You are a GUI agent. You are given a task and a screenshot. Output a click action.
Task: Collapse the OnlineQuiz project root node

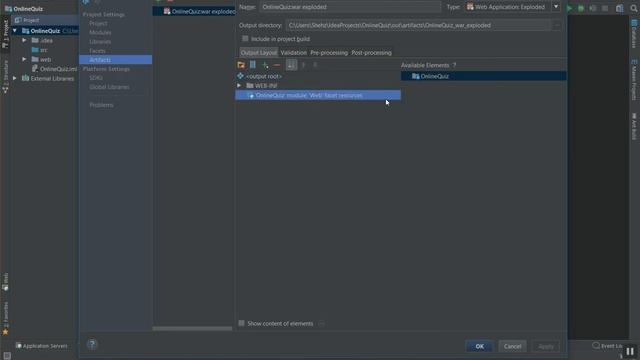15,31
